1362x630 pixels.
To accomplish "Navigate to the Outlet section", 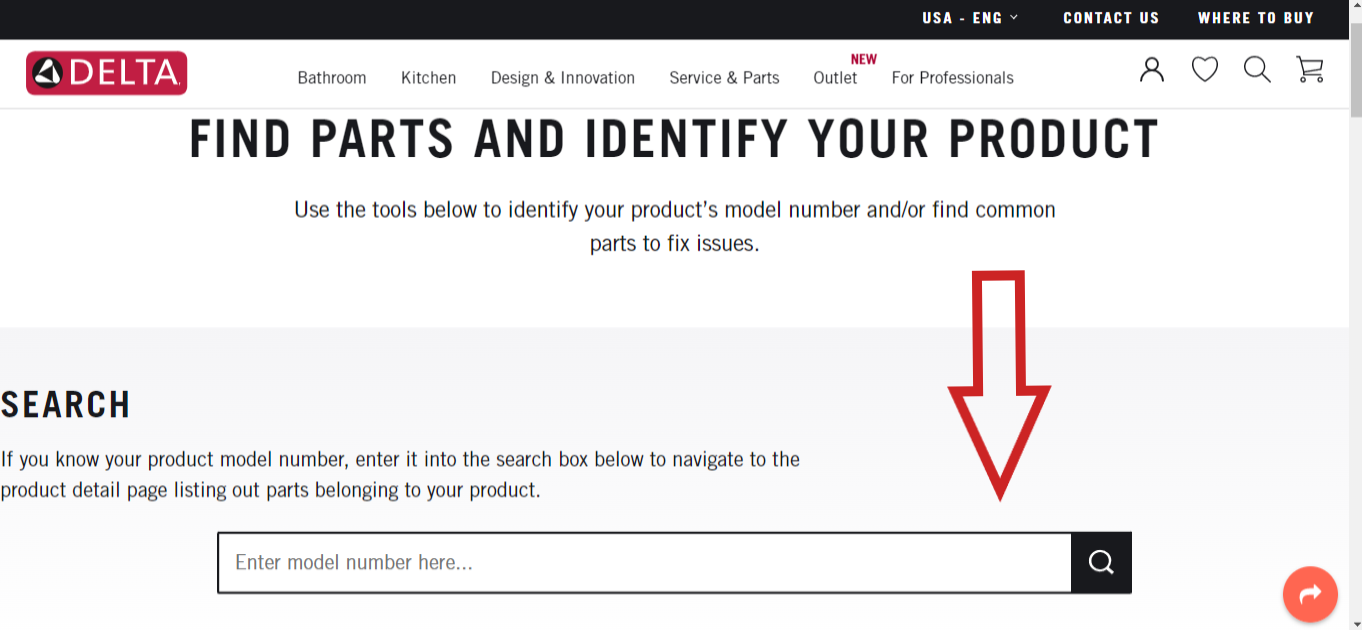I will point(835,78).
